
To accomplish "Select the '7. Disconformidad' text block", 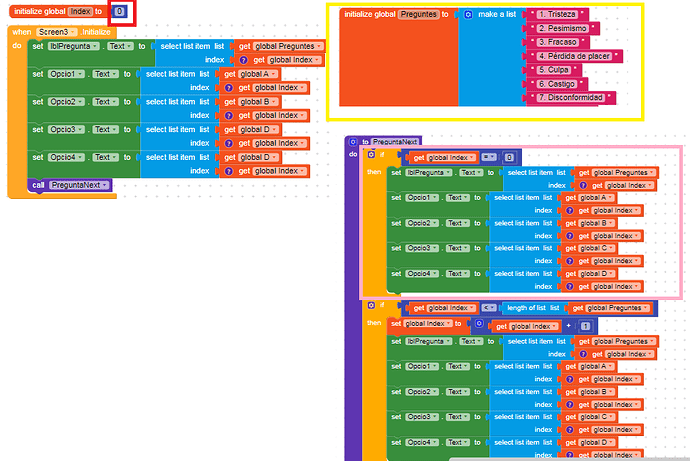I will pos(572,97).
